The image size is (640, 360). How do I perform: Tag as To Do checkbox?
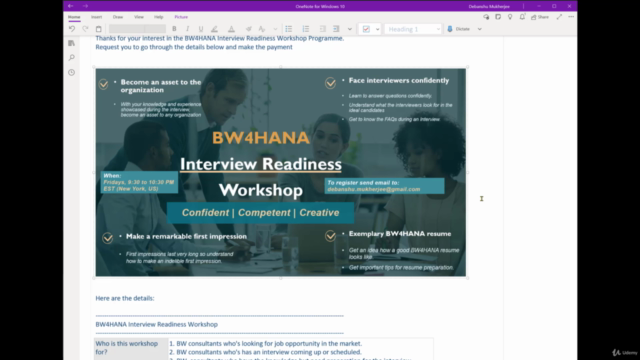click(x=366, y=29)
